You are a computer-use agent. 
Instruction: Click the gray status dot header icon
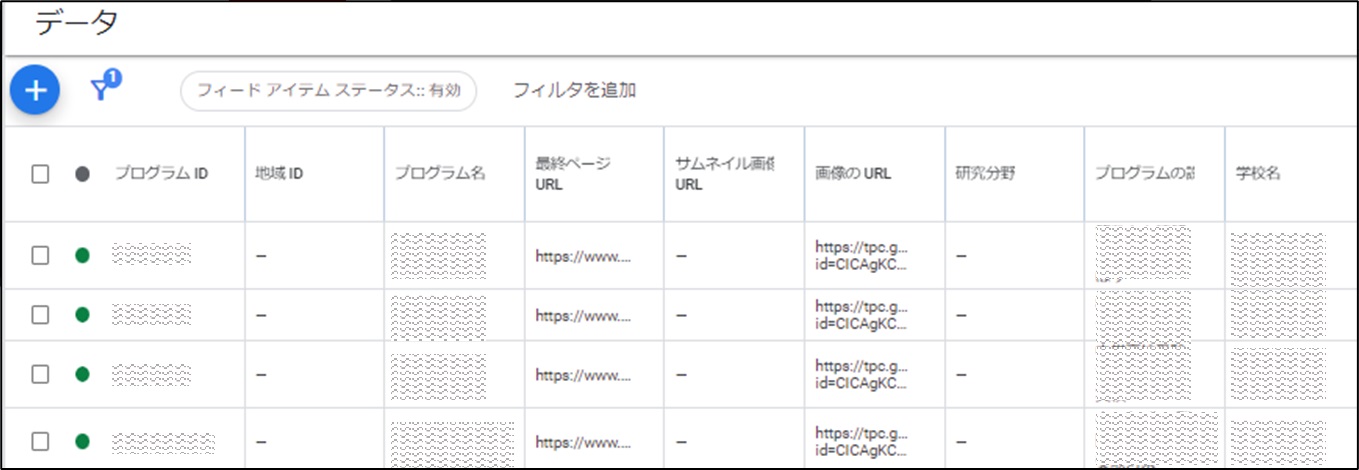[x=82, y=174]
